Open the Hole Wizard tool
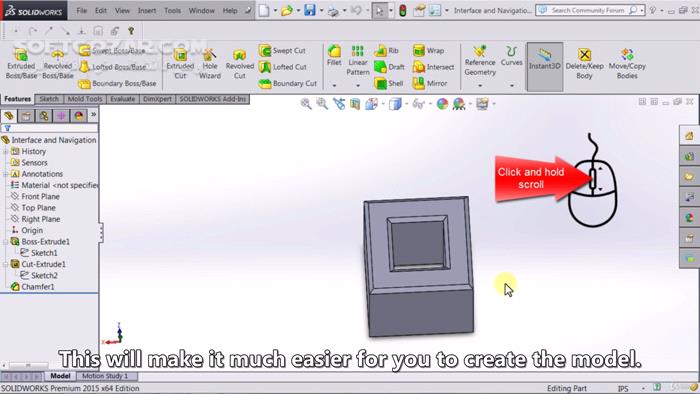The image size is (700, 394). coord(209,64)
